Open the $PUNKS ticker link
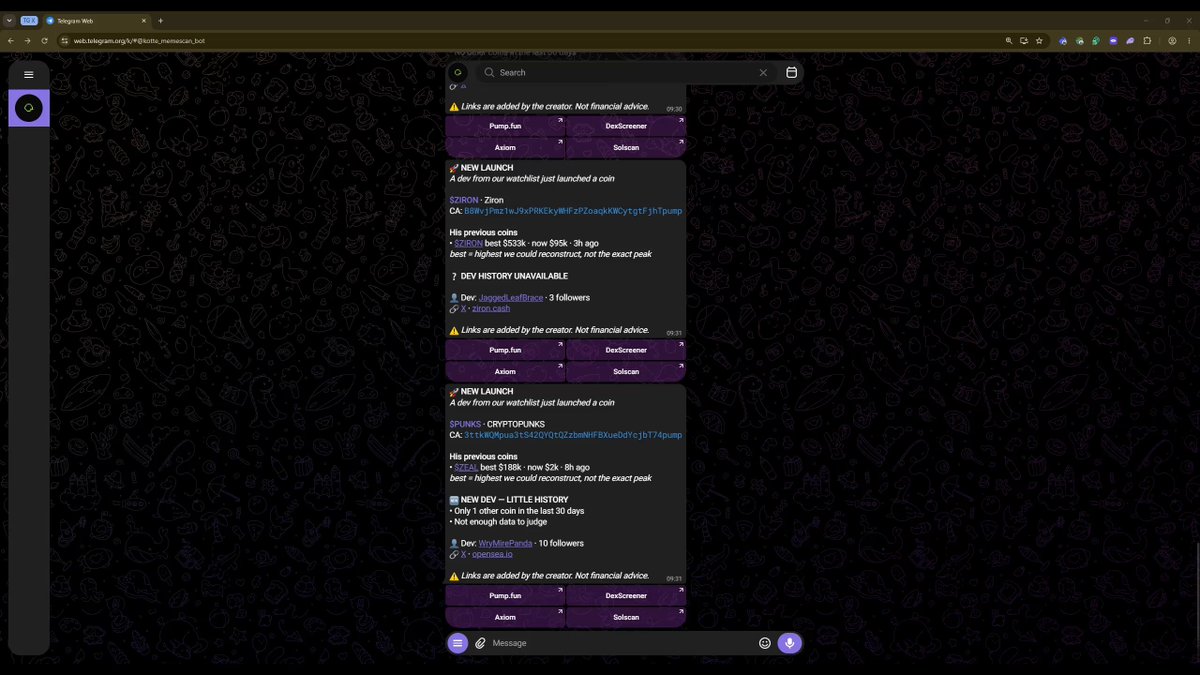1200x675 pixels. pos(465,424)
